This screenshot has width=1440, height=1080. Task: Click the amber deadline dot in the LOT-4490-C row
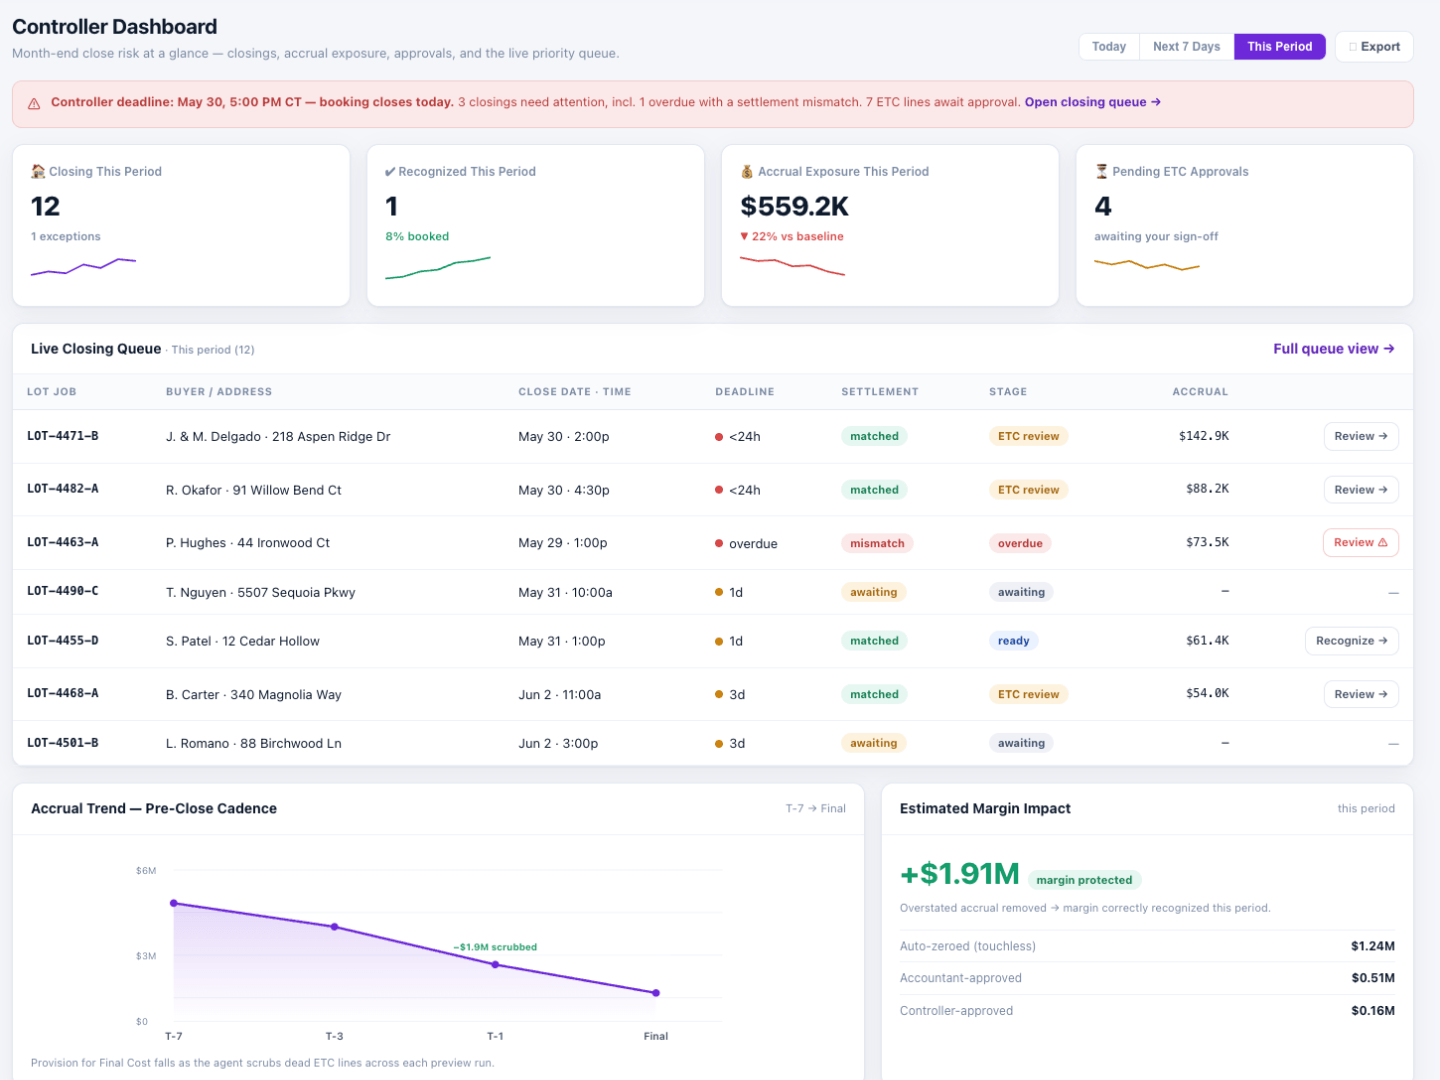coord(719,593)
